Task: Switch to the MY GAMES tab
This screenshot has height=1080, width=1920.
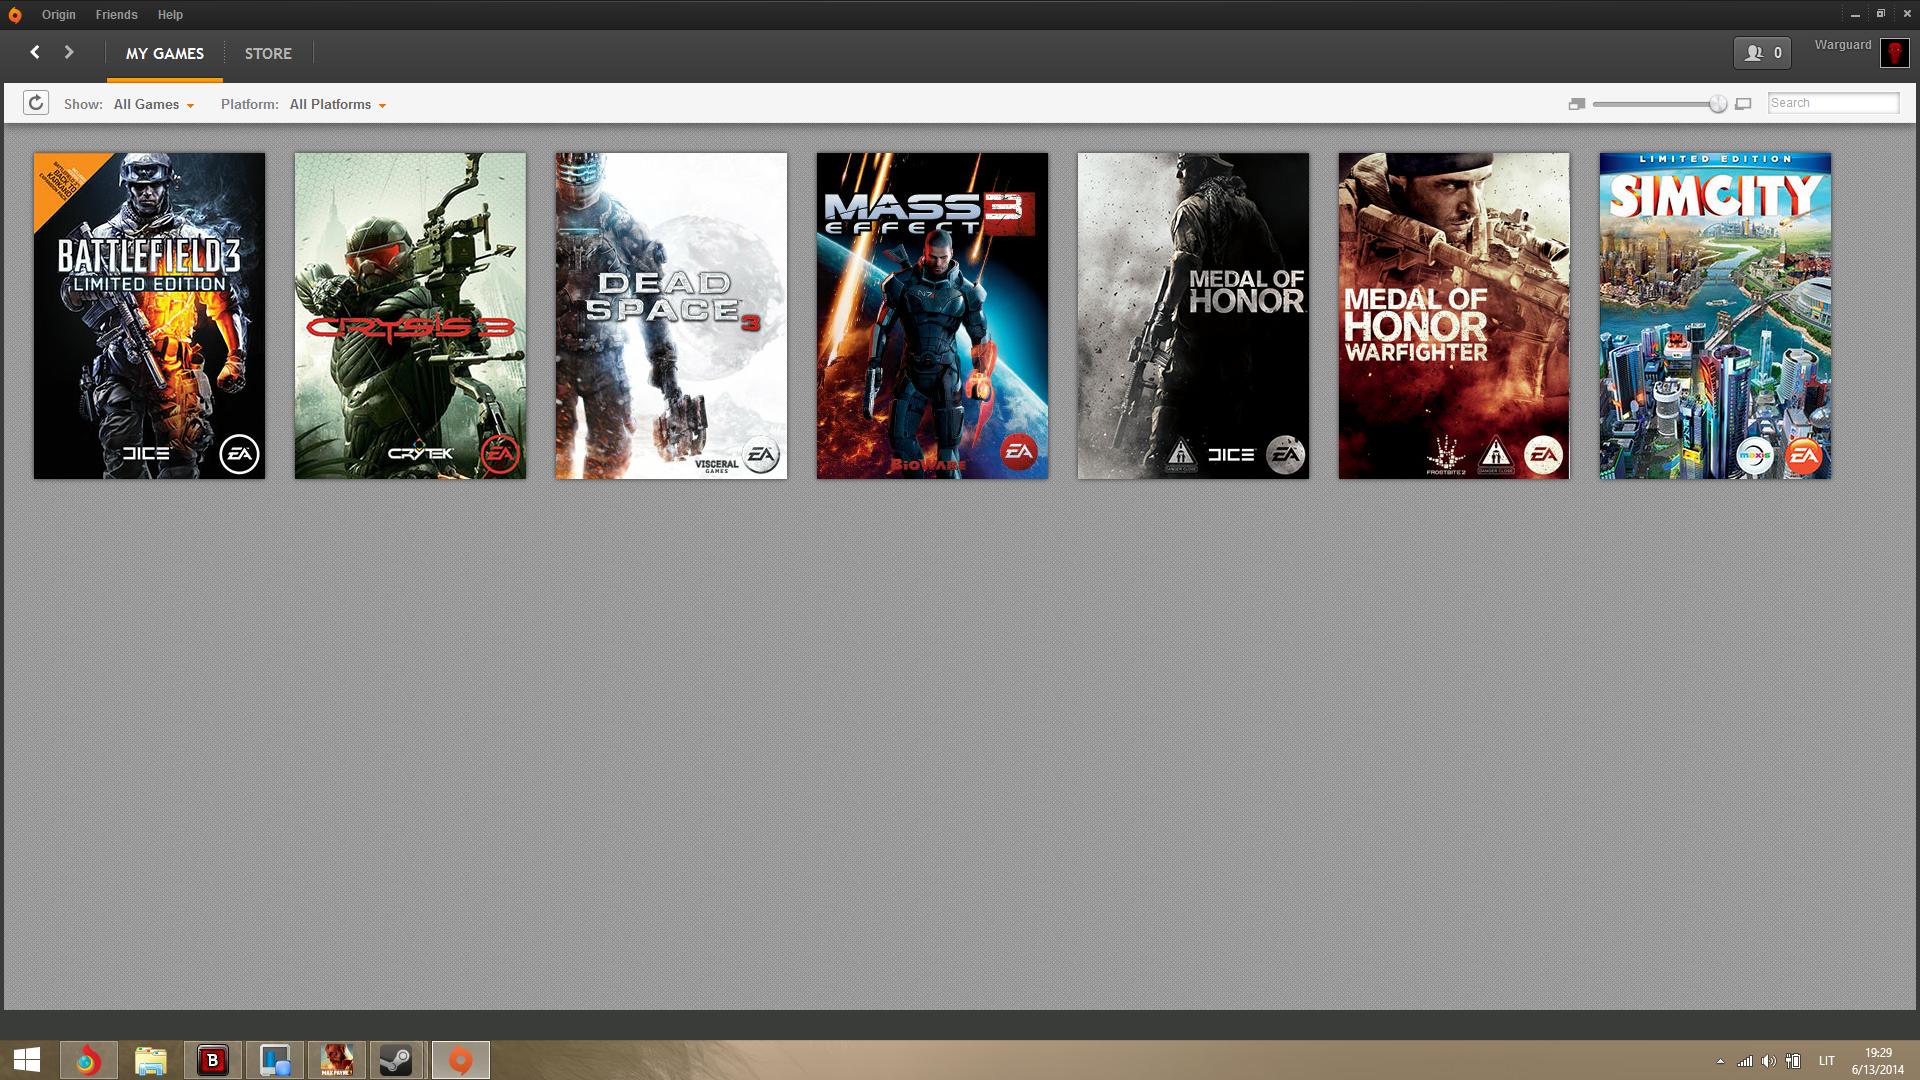Action: tap(165, 54)
